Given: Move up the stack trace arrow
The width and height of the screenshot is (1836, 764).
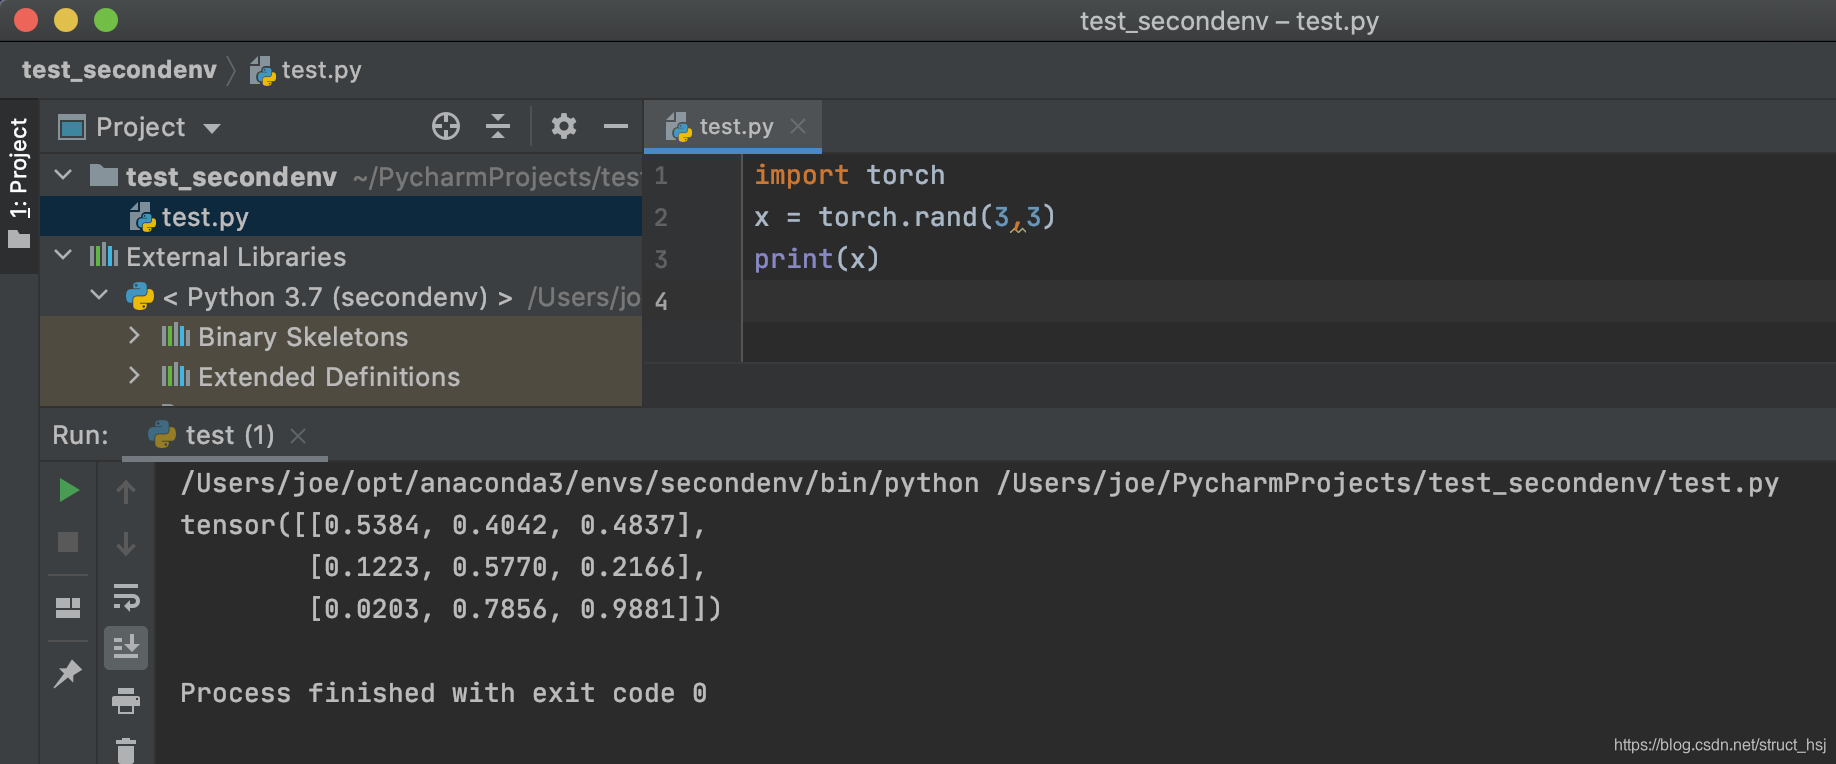Looking at the screenshot, I should [x=126, y=491].
